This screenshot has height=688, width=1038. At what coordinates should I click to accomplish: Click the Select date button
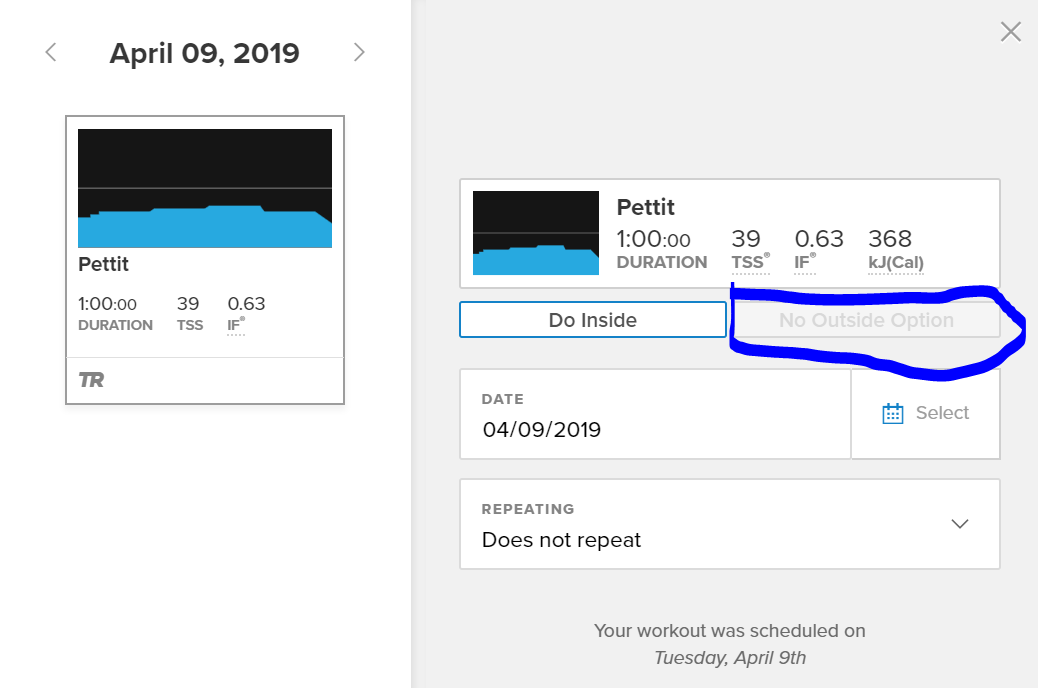[x=926, y=413]
